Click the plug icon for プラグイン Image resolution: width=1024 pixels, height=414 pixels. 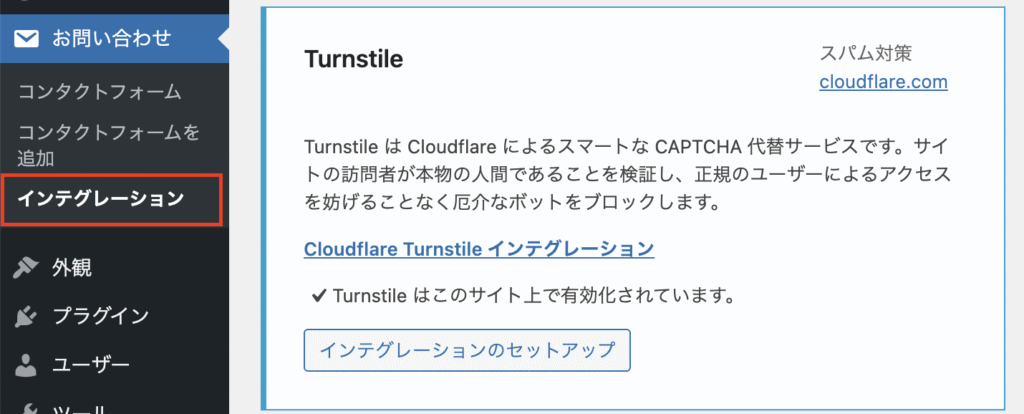(25, 316)
